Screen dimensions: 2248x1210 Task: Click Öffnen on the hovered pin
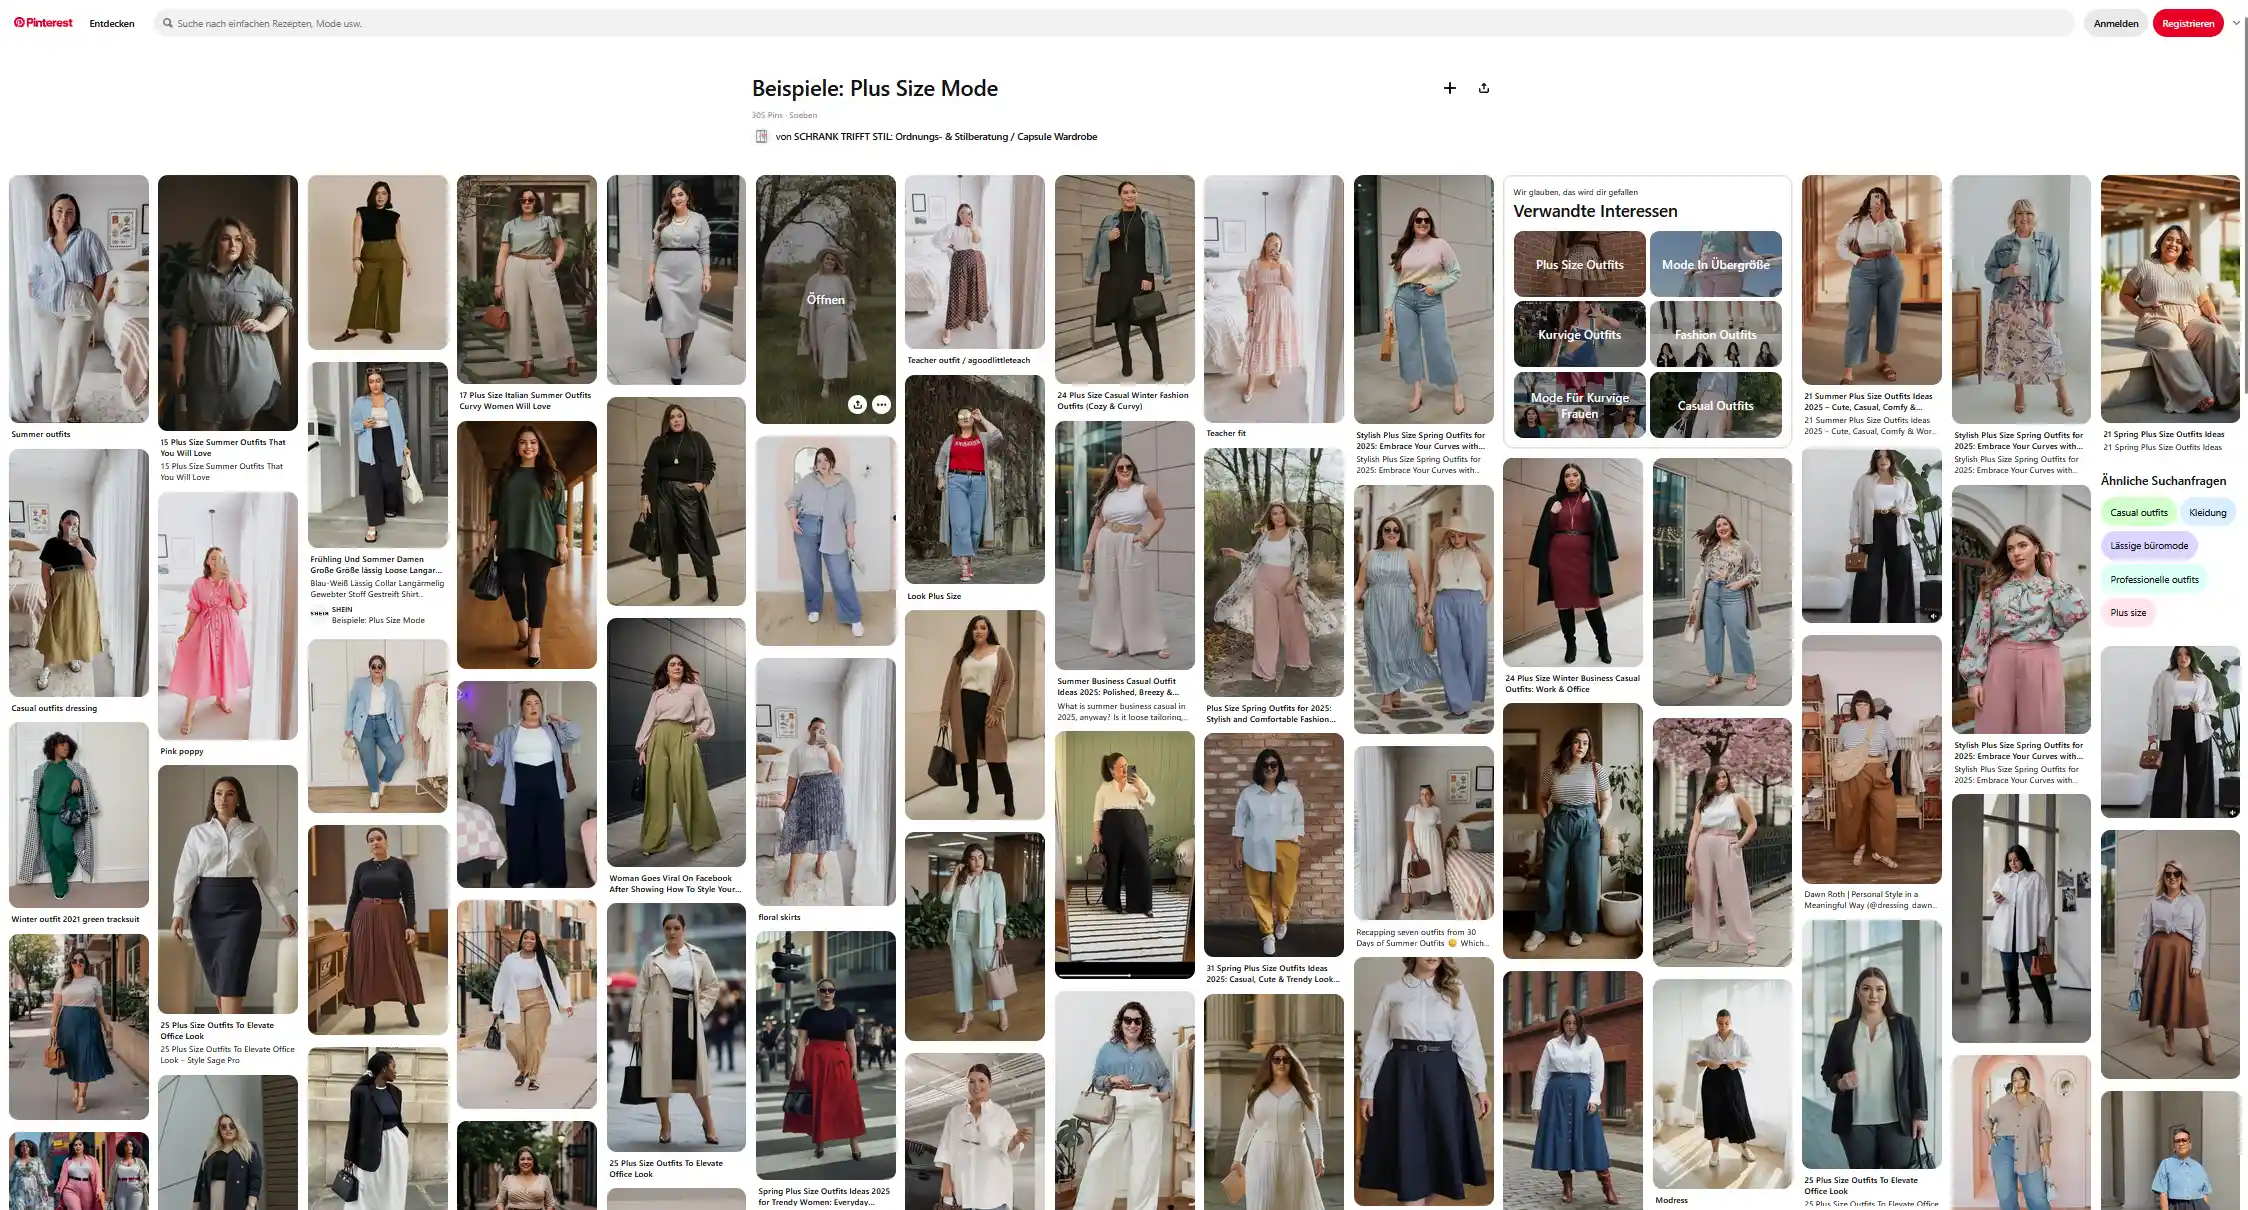coord(826,299)
